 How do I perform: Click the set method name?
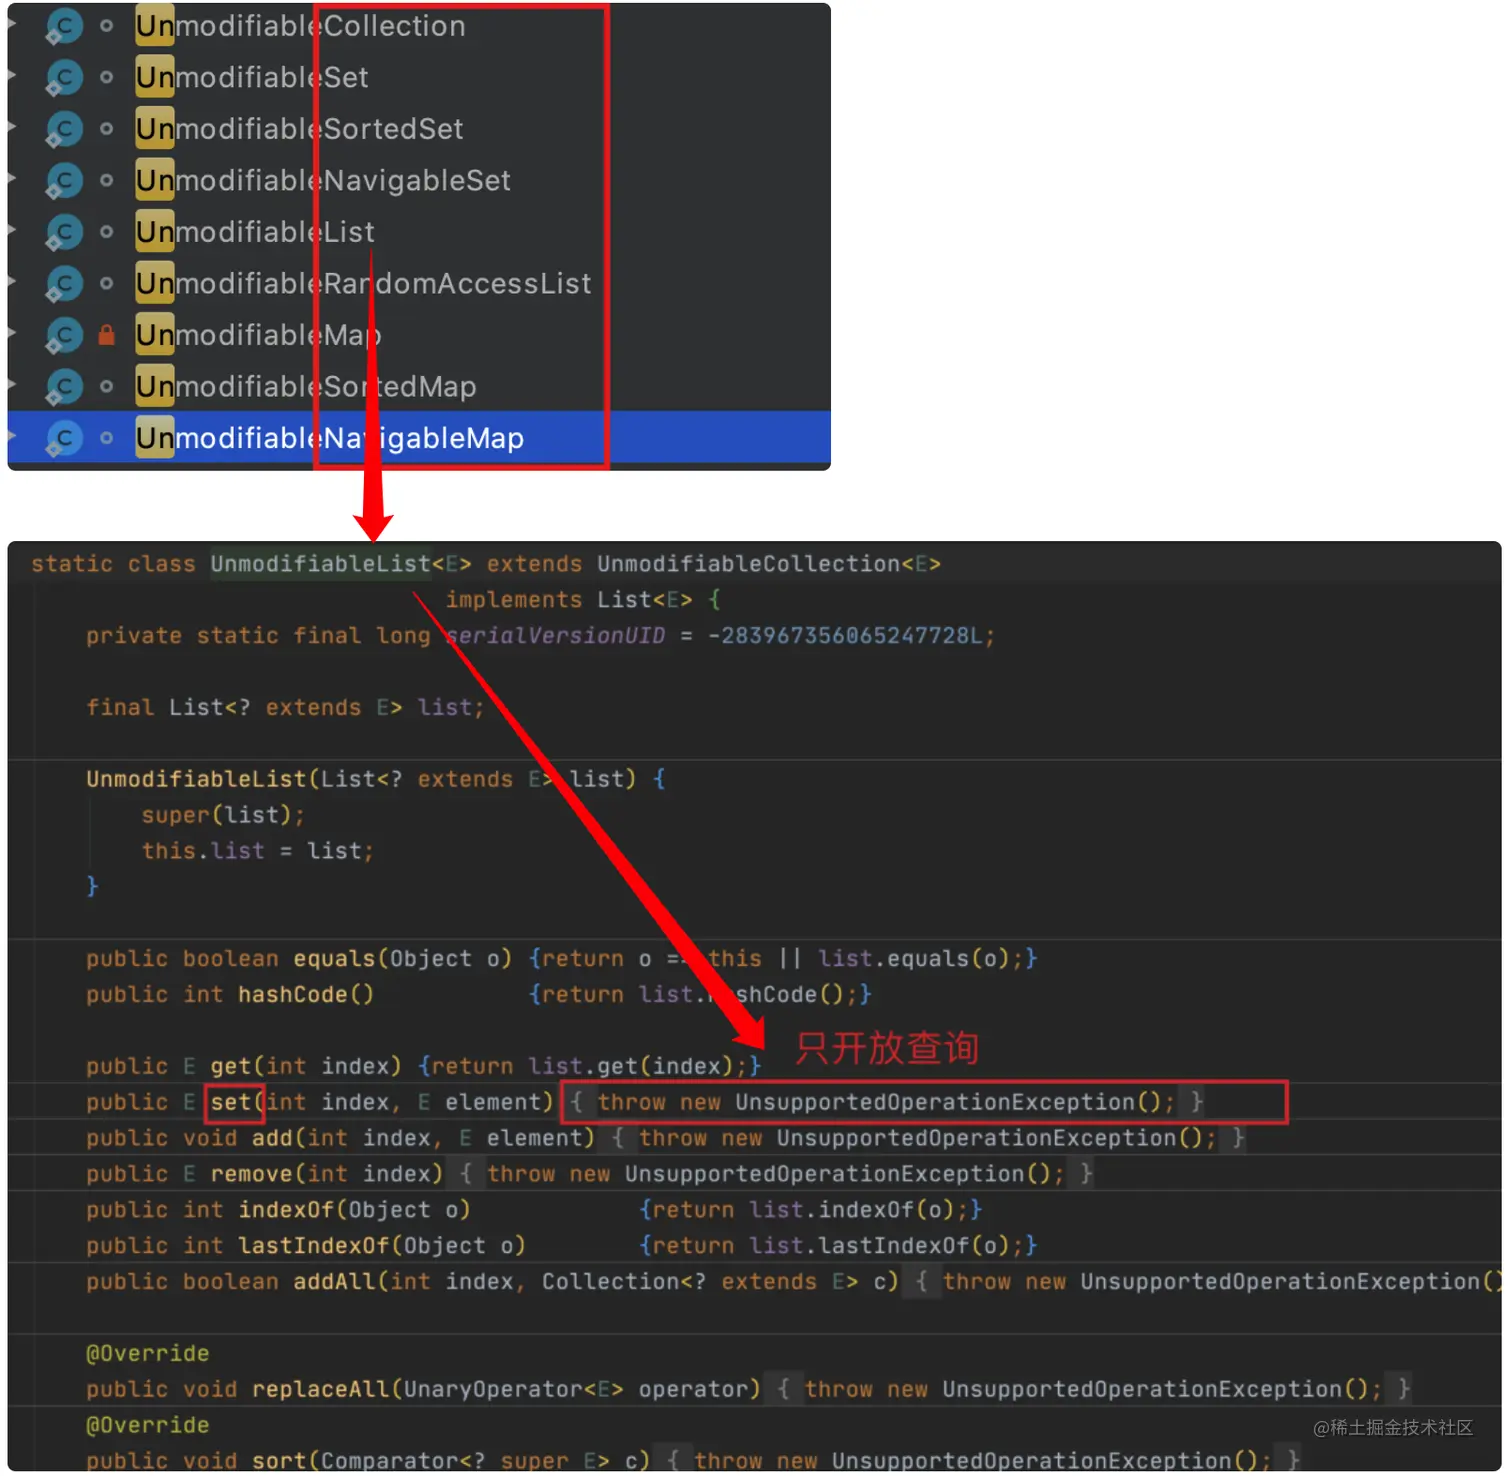(x=230, y=1102)
